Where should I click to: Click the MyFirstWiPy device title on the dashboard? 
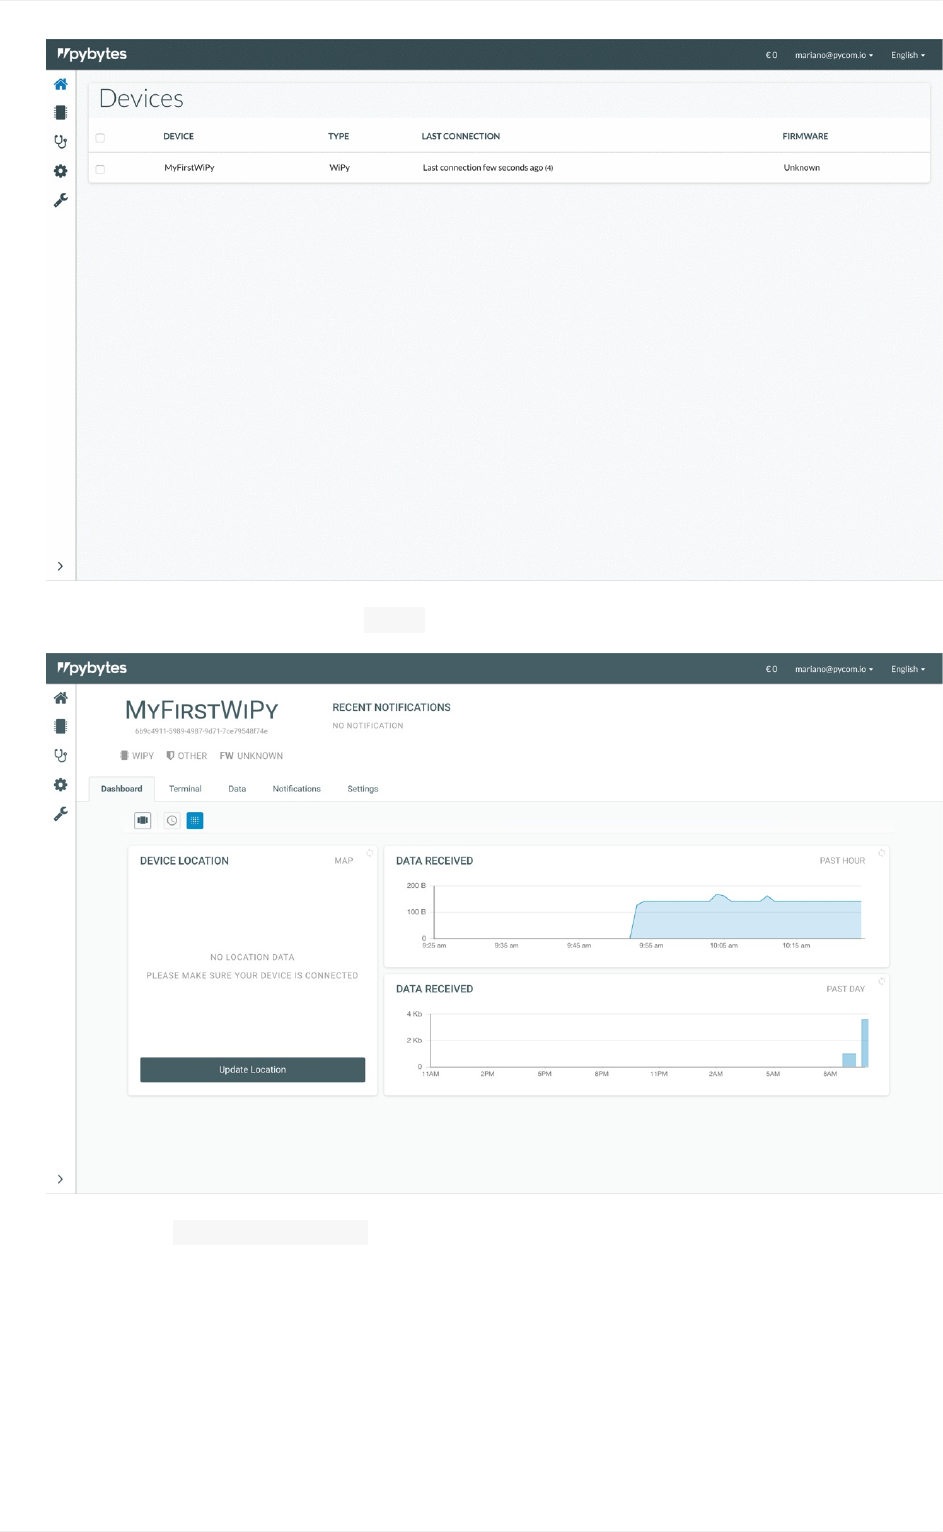click(x=202, y=710)
